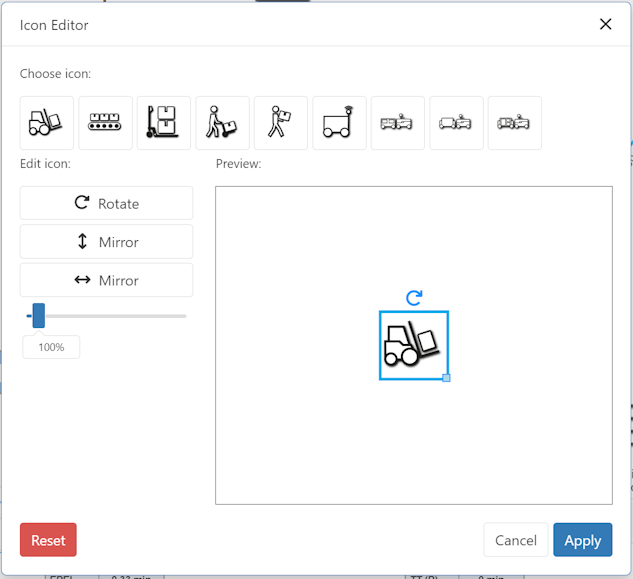Click the 100% size value label
The height and width of the screenshot is (579, 633).
pos(51,347)
